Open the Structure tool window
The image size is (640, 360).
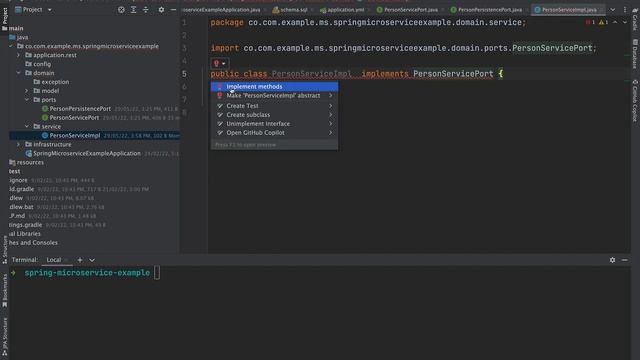point(4,250)
